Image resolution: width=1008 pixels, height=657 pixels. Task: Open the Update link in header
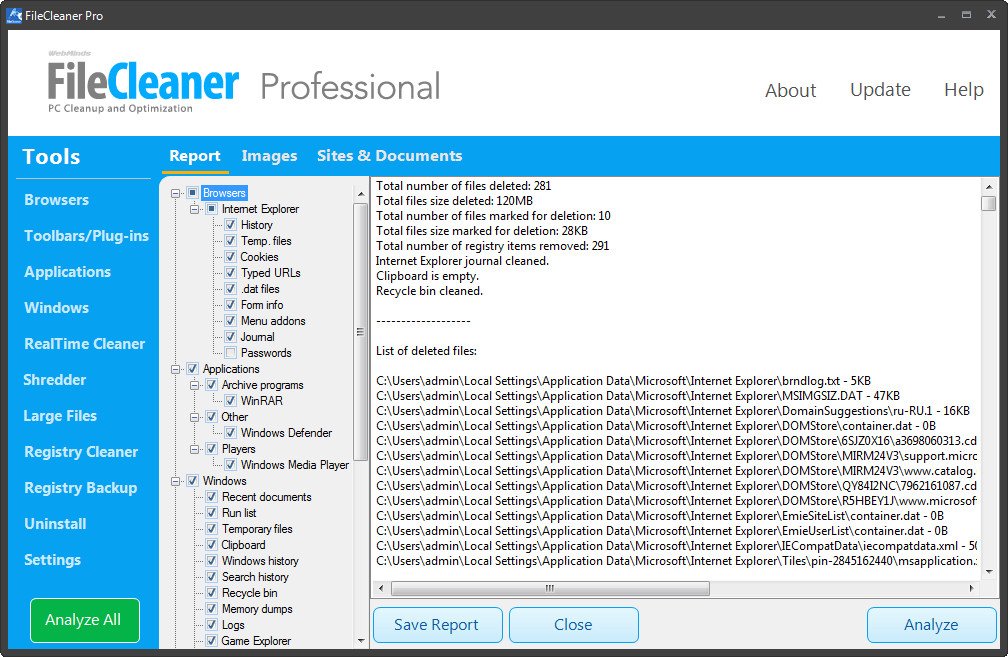[880, 90]
